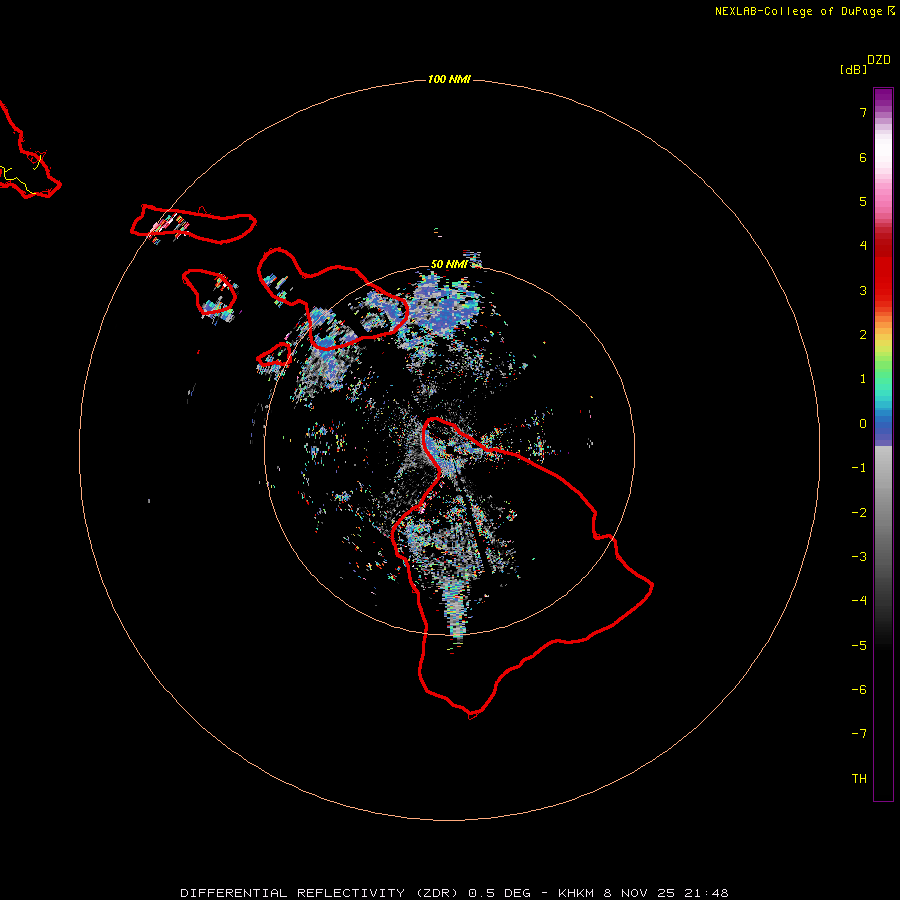Click the 5 value on the scale

coord(863,201)
